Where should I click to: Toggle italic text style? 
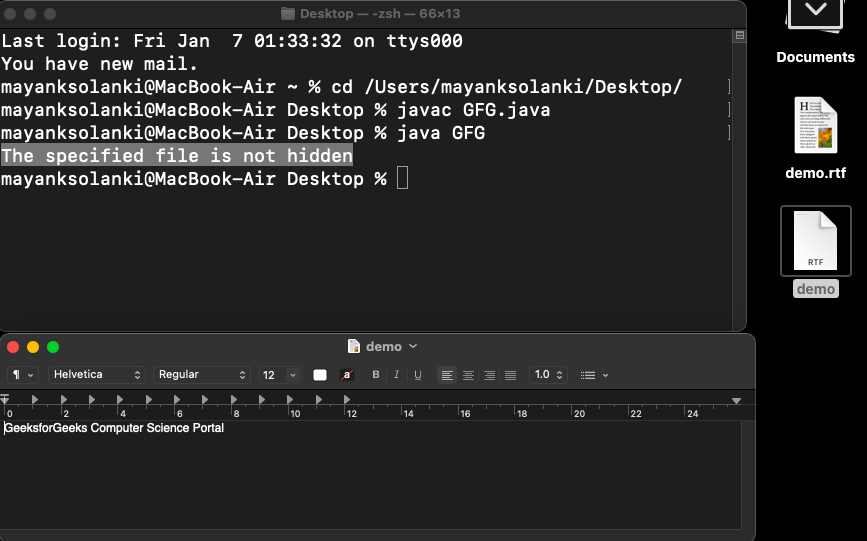(x=396, y=375)
